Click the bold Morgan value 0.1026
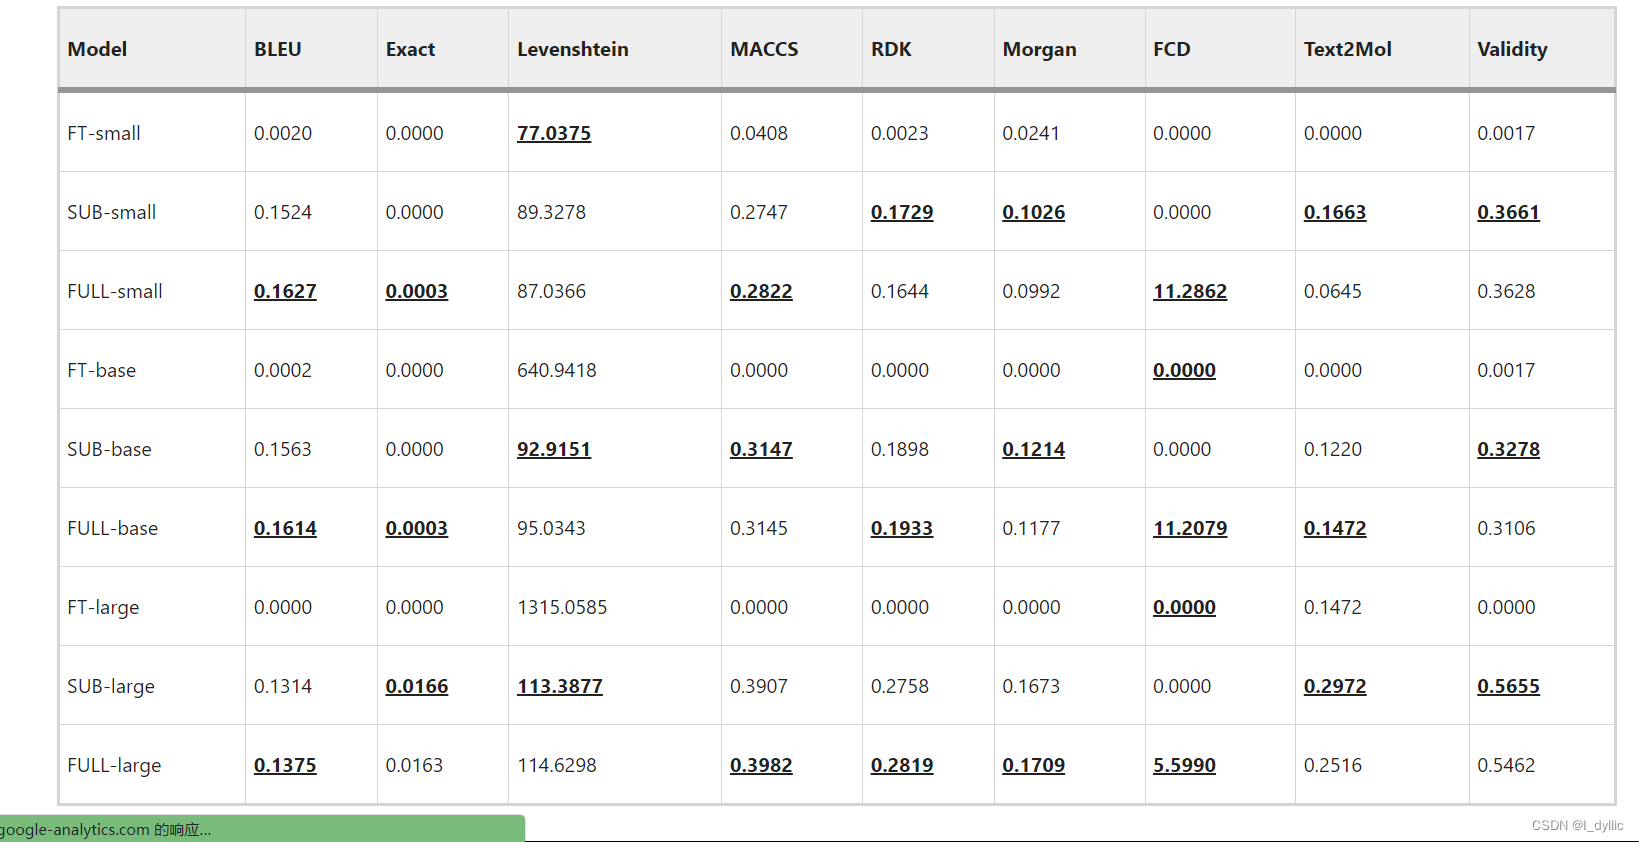 coord(1034,212)
